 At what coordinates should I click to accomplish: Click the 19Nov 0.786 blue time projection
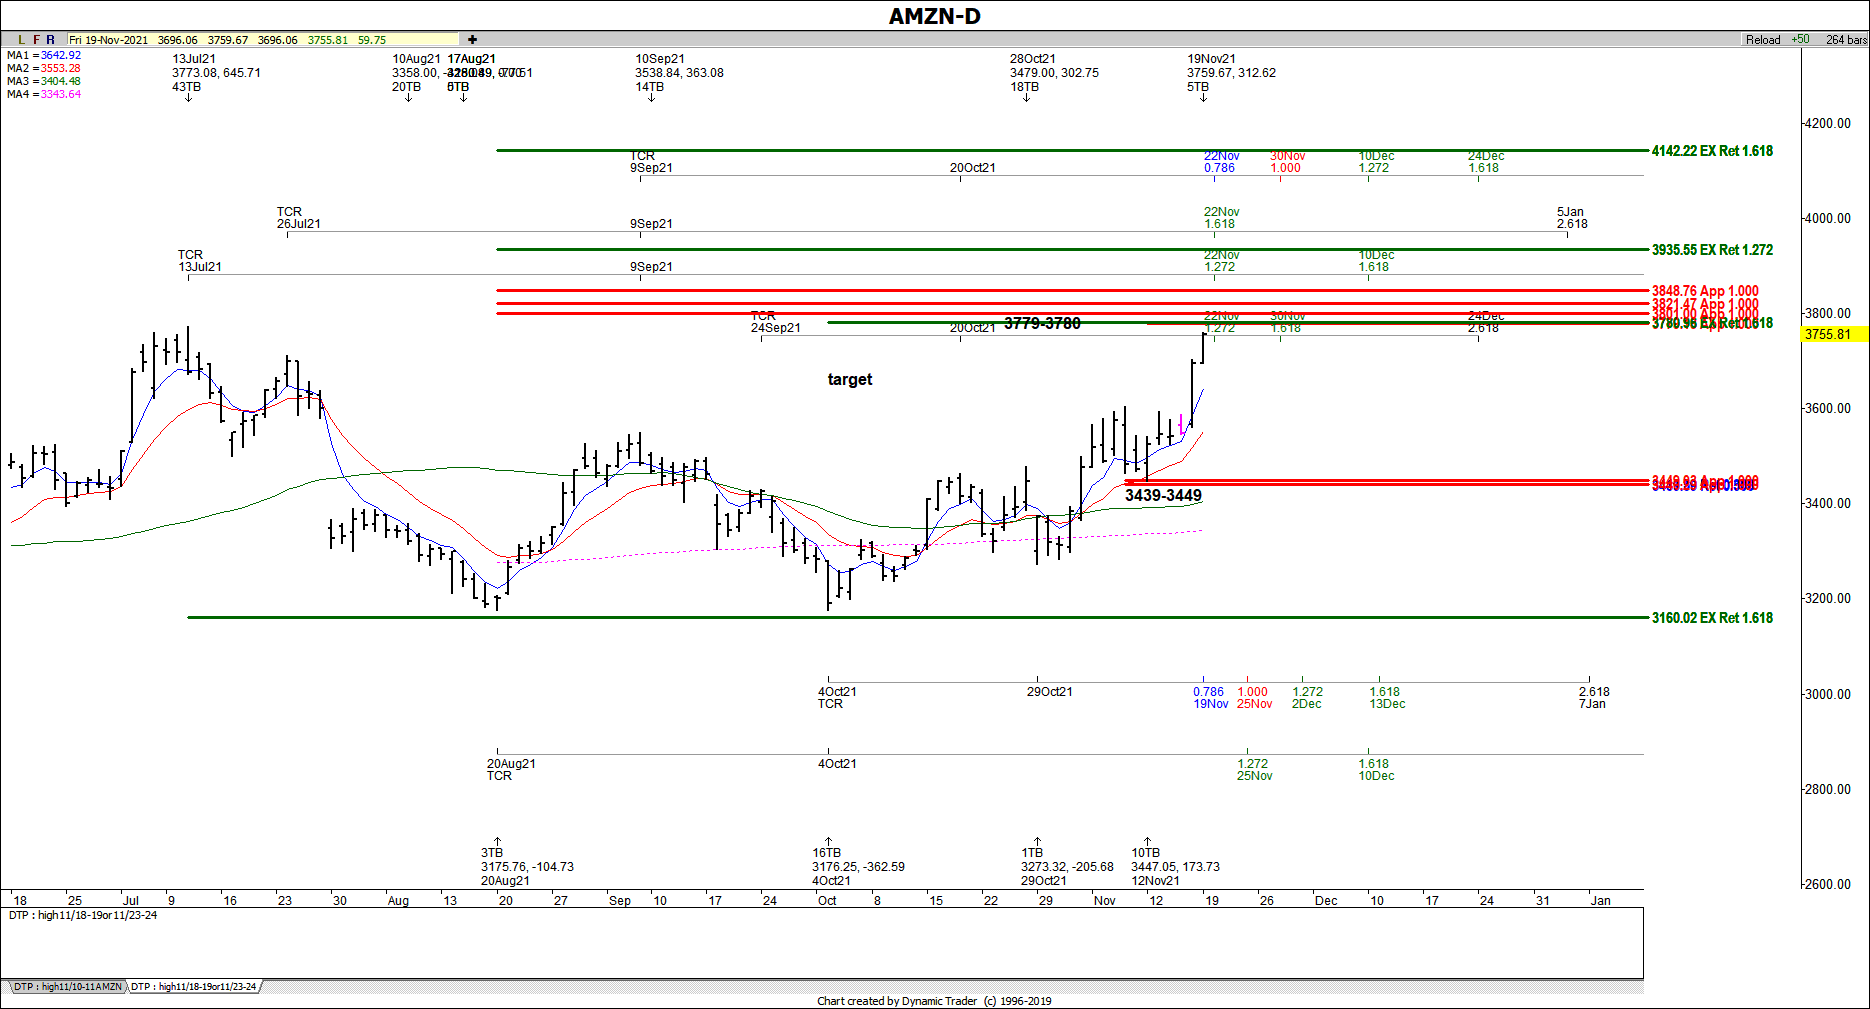click(x=1210, y=698)
